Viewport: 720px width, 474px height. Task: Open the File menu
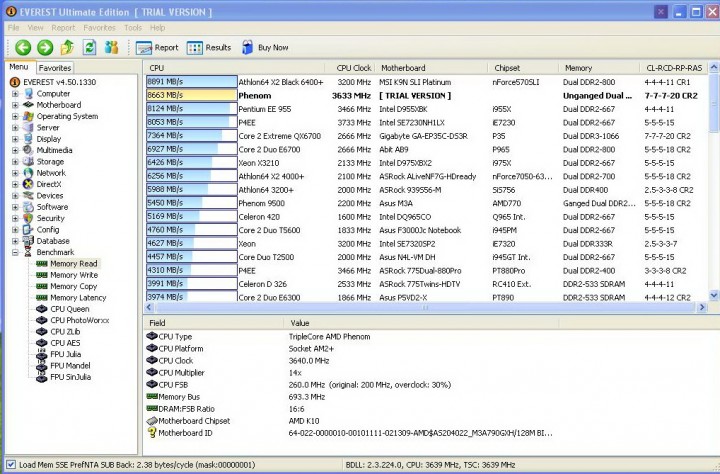tap(13, 28)
